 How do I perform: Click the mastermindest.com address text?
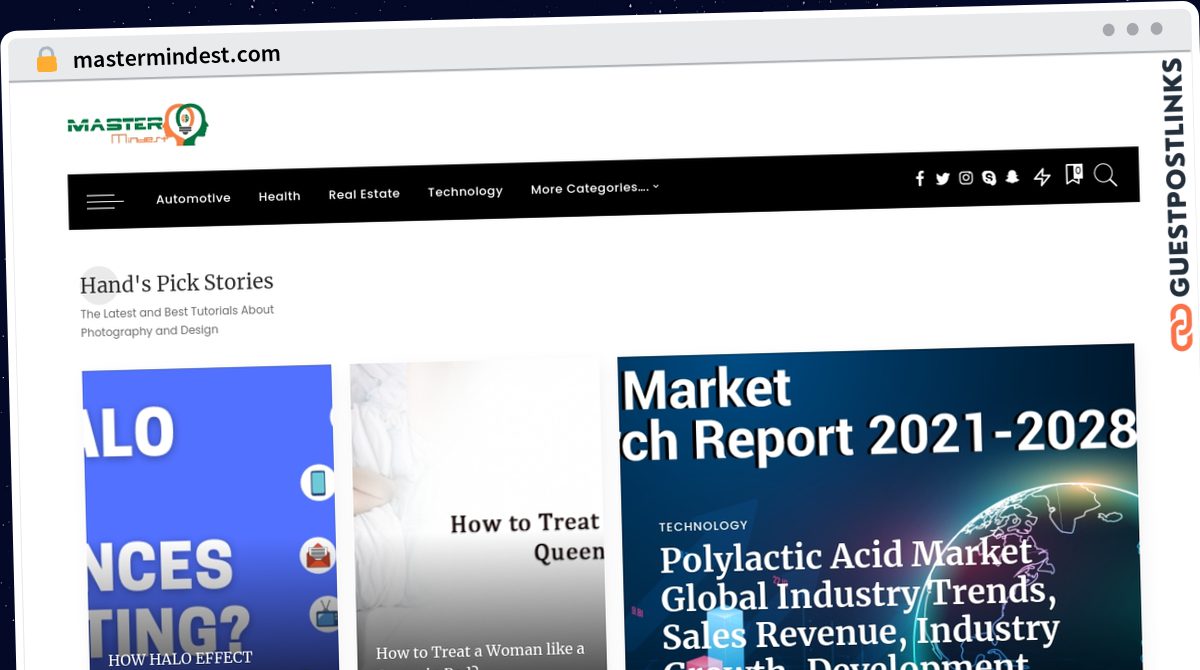177,57
